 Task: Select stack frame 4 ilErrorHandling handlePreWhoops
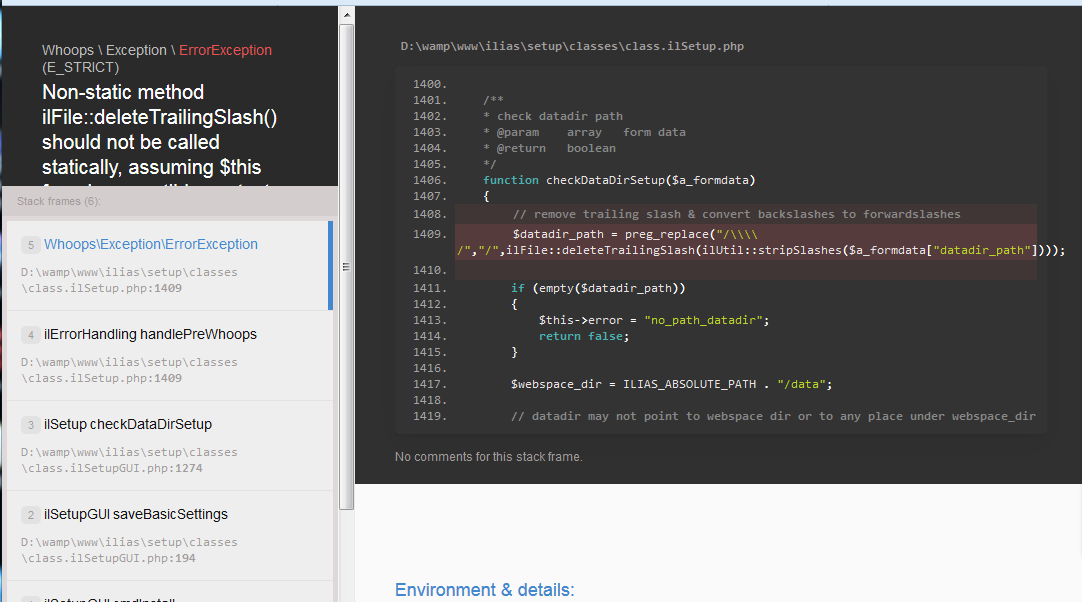(x=169, y=356)
